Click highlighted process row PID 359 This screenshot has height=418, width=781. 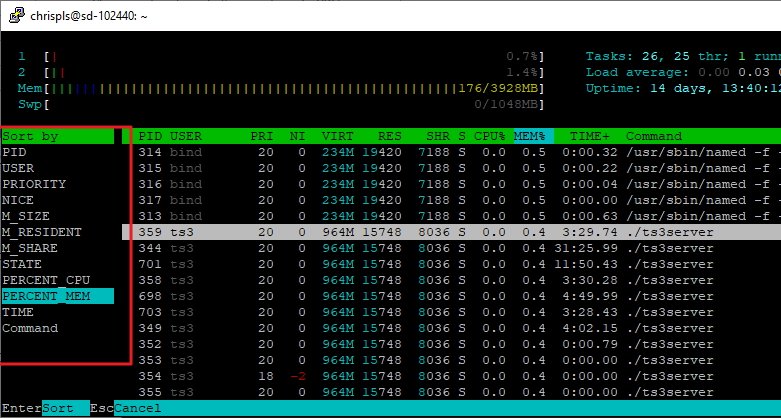[451, 232]
